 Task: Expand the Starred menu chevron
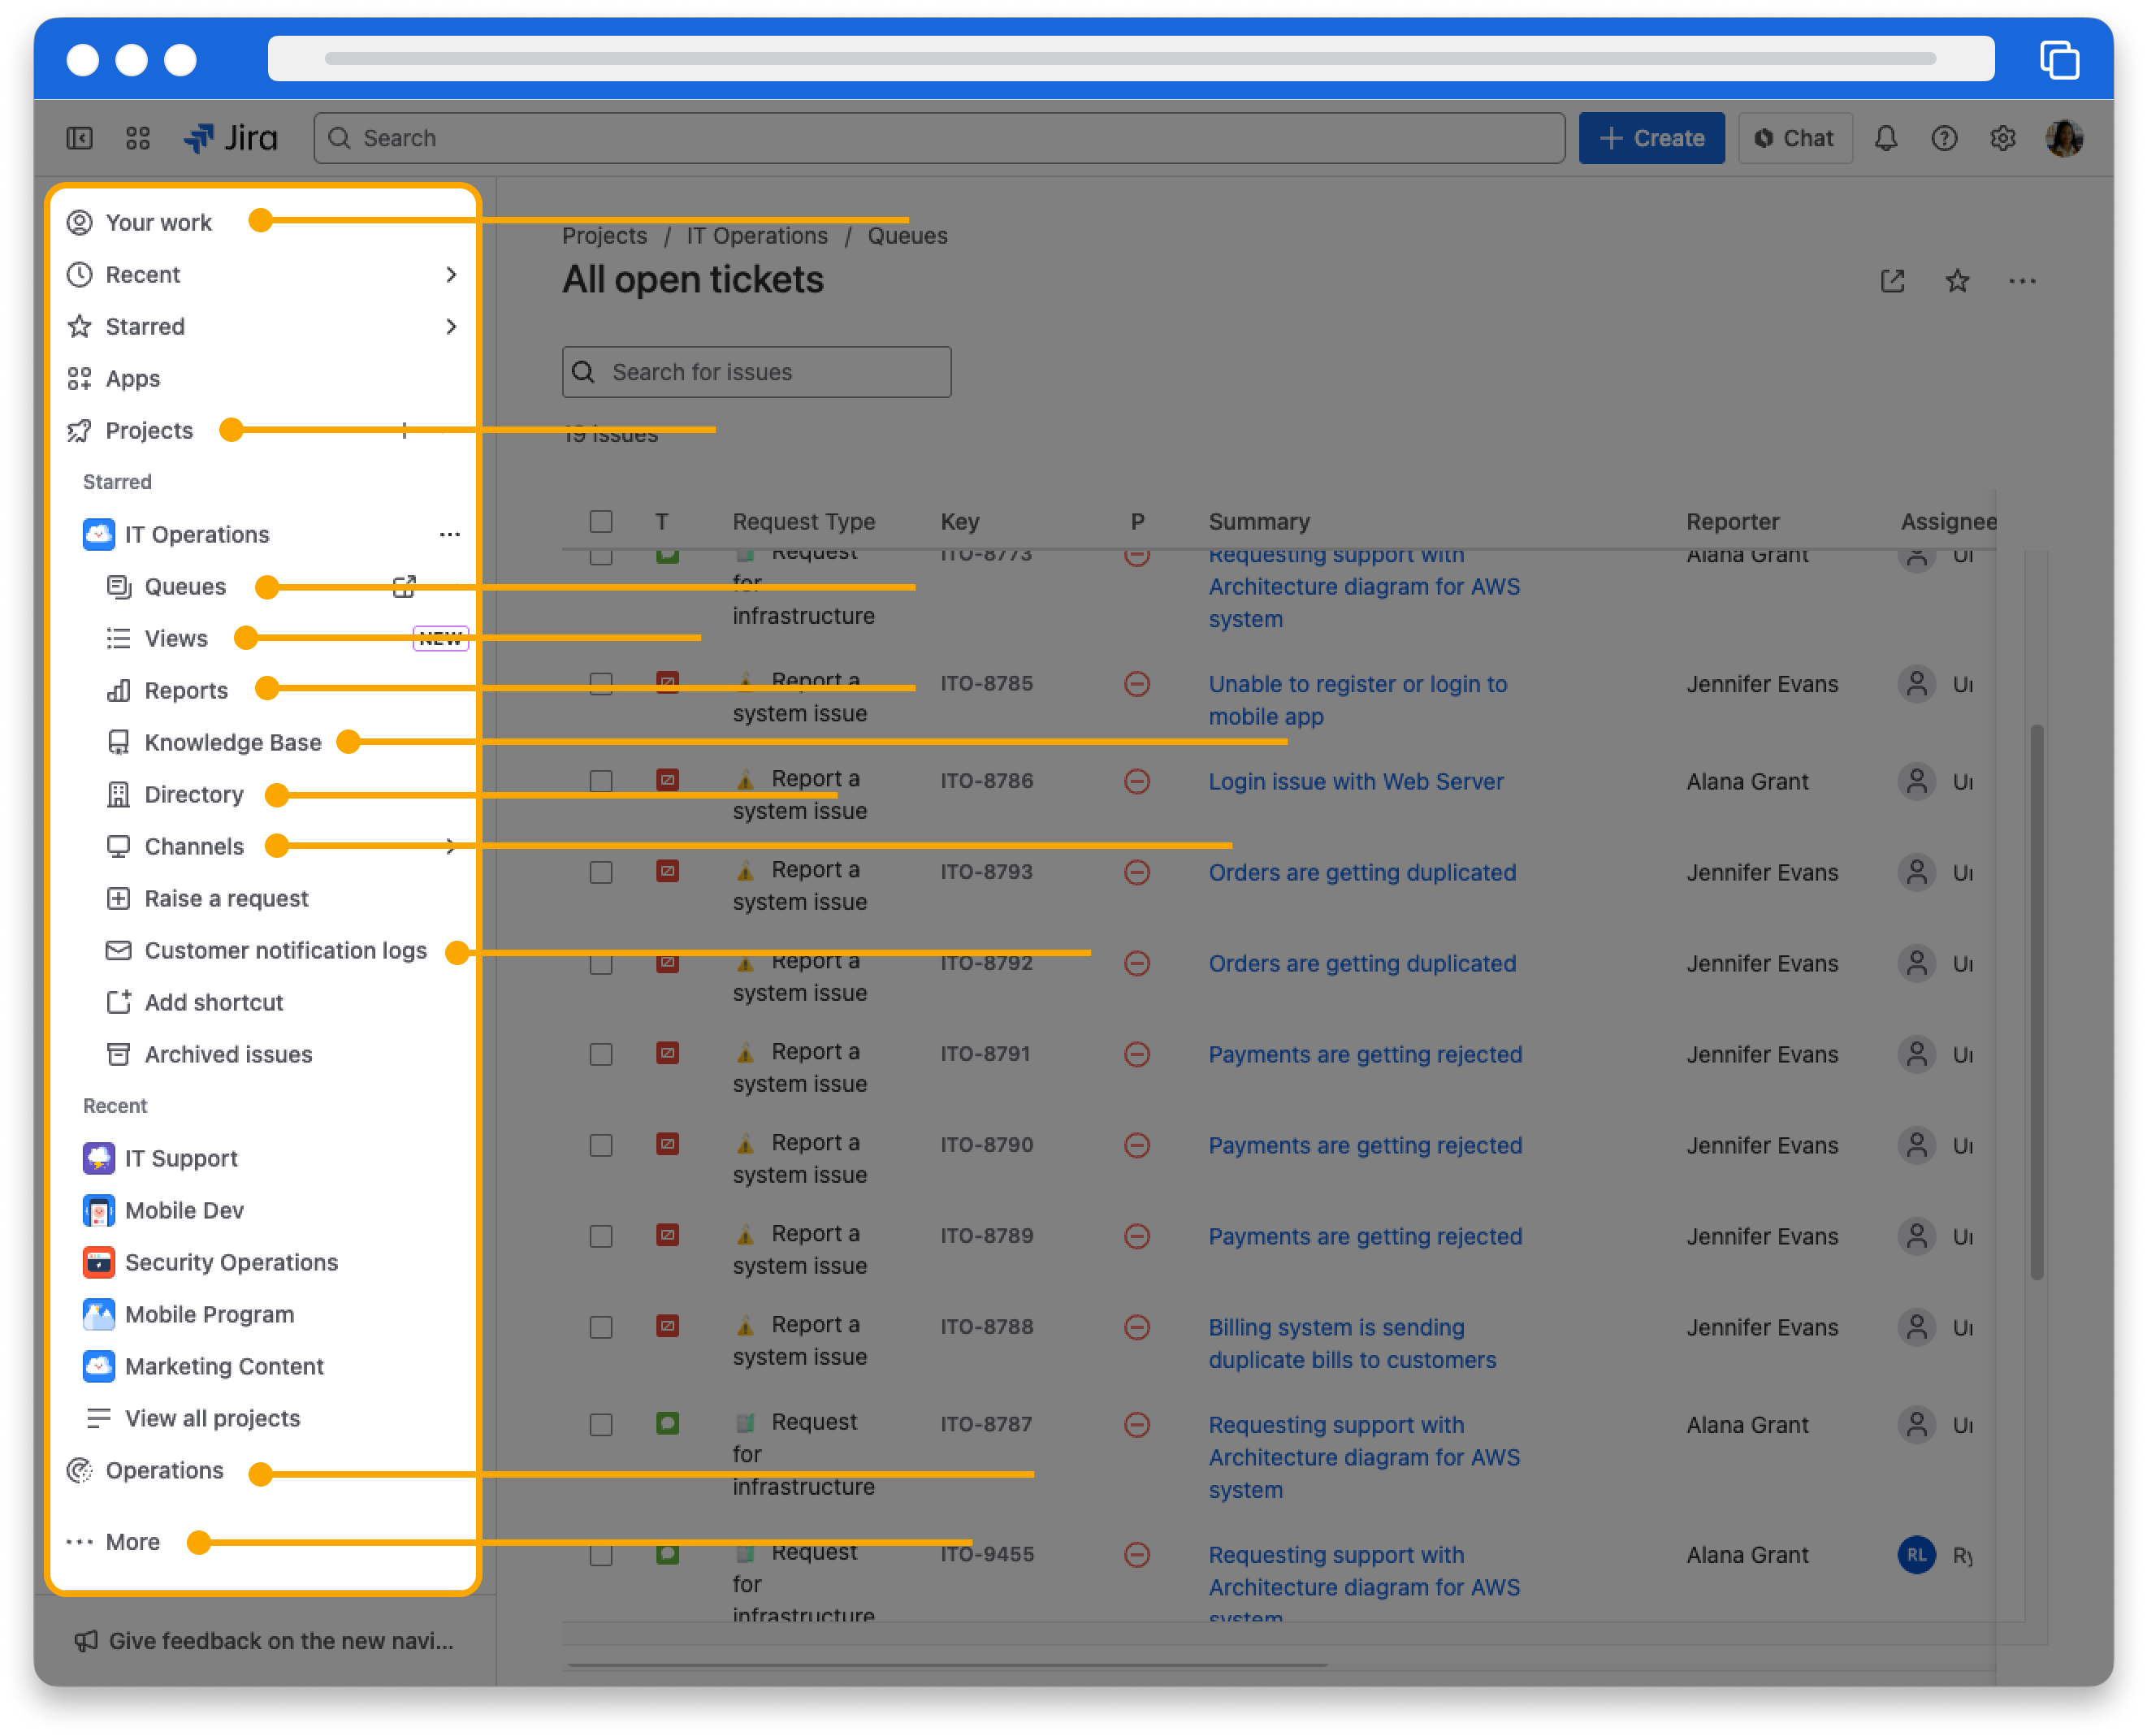coord(451,326)
